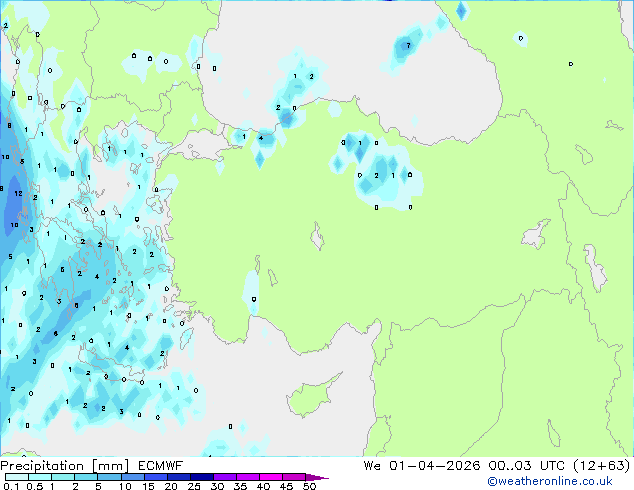
Task: Click the '0.1' legend scale label
Action: 11,486
